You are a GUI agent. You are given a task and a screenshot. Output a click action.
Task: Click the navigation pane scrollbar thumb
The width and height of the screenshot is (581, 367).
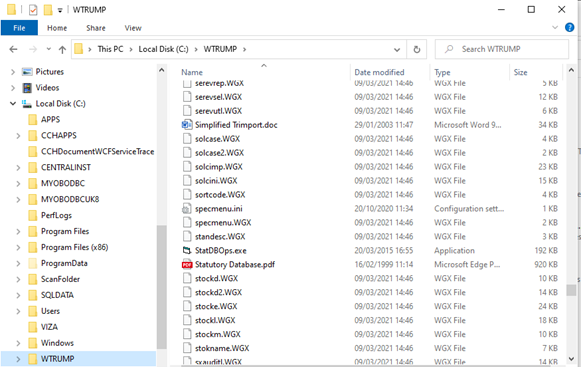coord(161,287)
